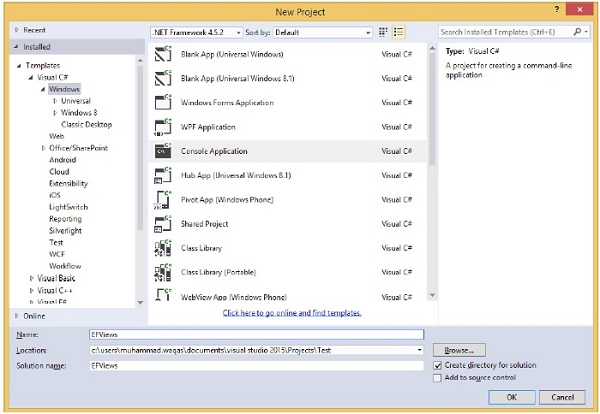Select Android category in the tree
The height and width of the screenshot is (414, 600).
[62, 160]
